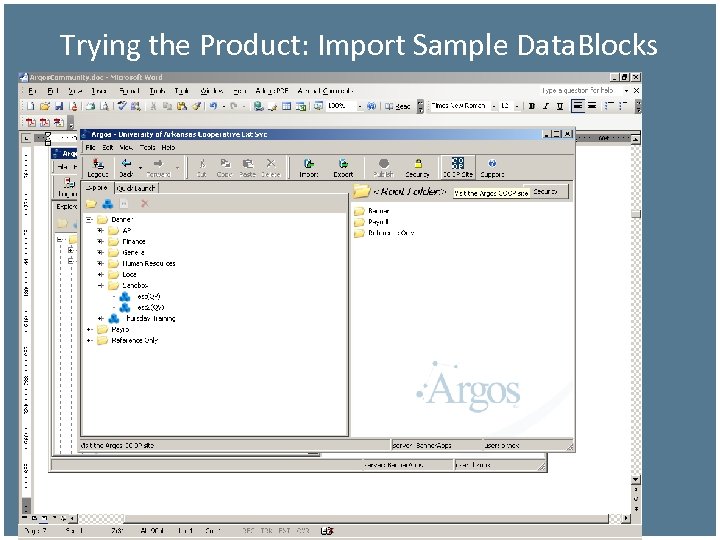
Task: Click Word's 'Type a question for help' box
Action: [579, 90]
